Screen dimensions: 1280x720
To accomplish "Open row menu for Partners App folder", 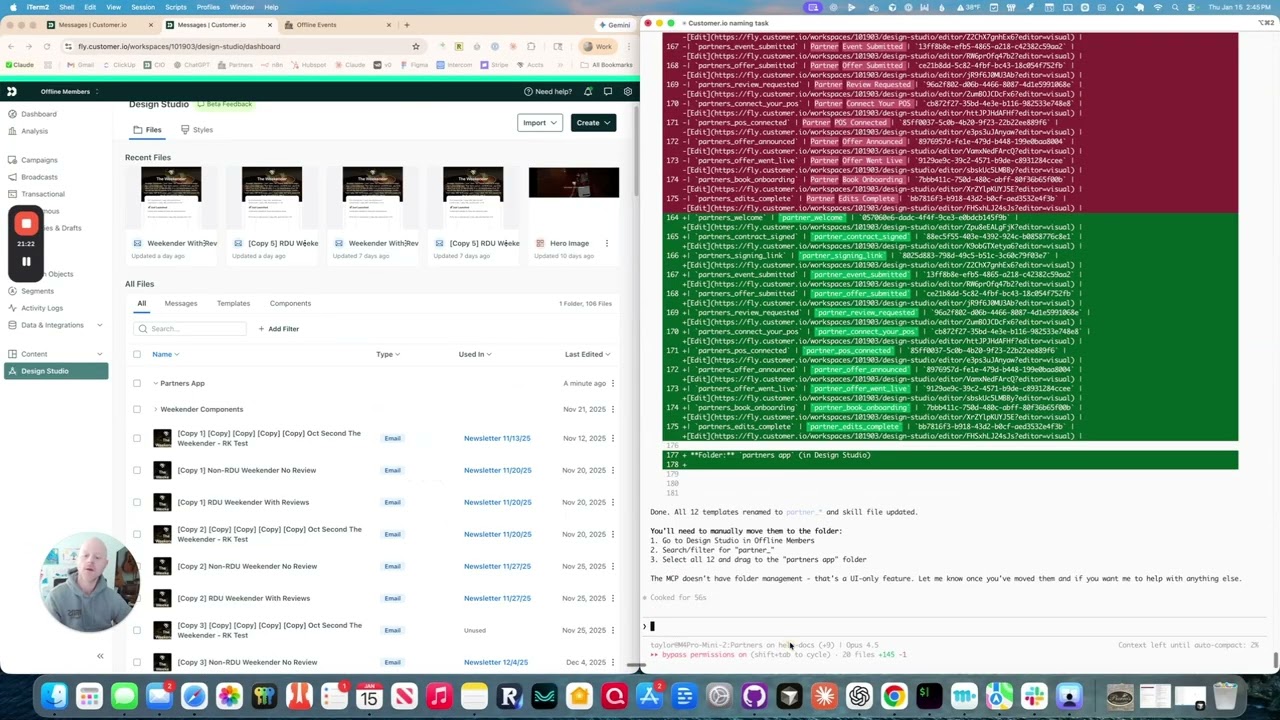I will [x=612, y=383].
